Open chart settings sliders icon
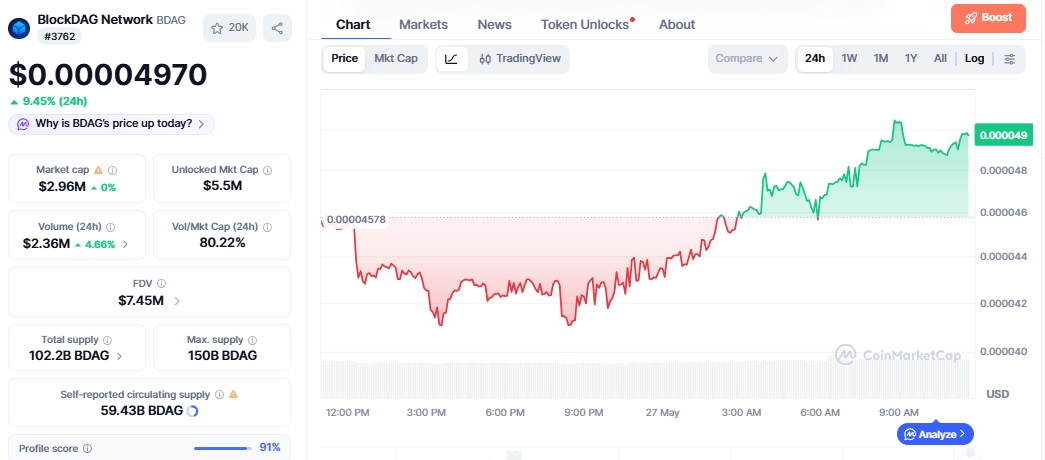 pyautogui.click(x=1010, y=59)
